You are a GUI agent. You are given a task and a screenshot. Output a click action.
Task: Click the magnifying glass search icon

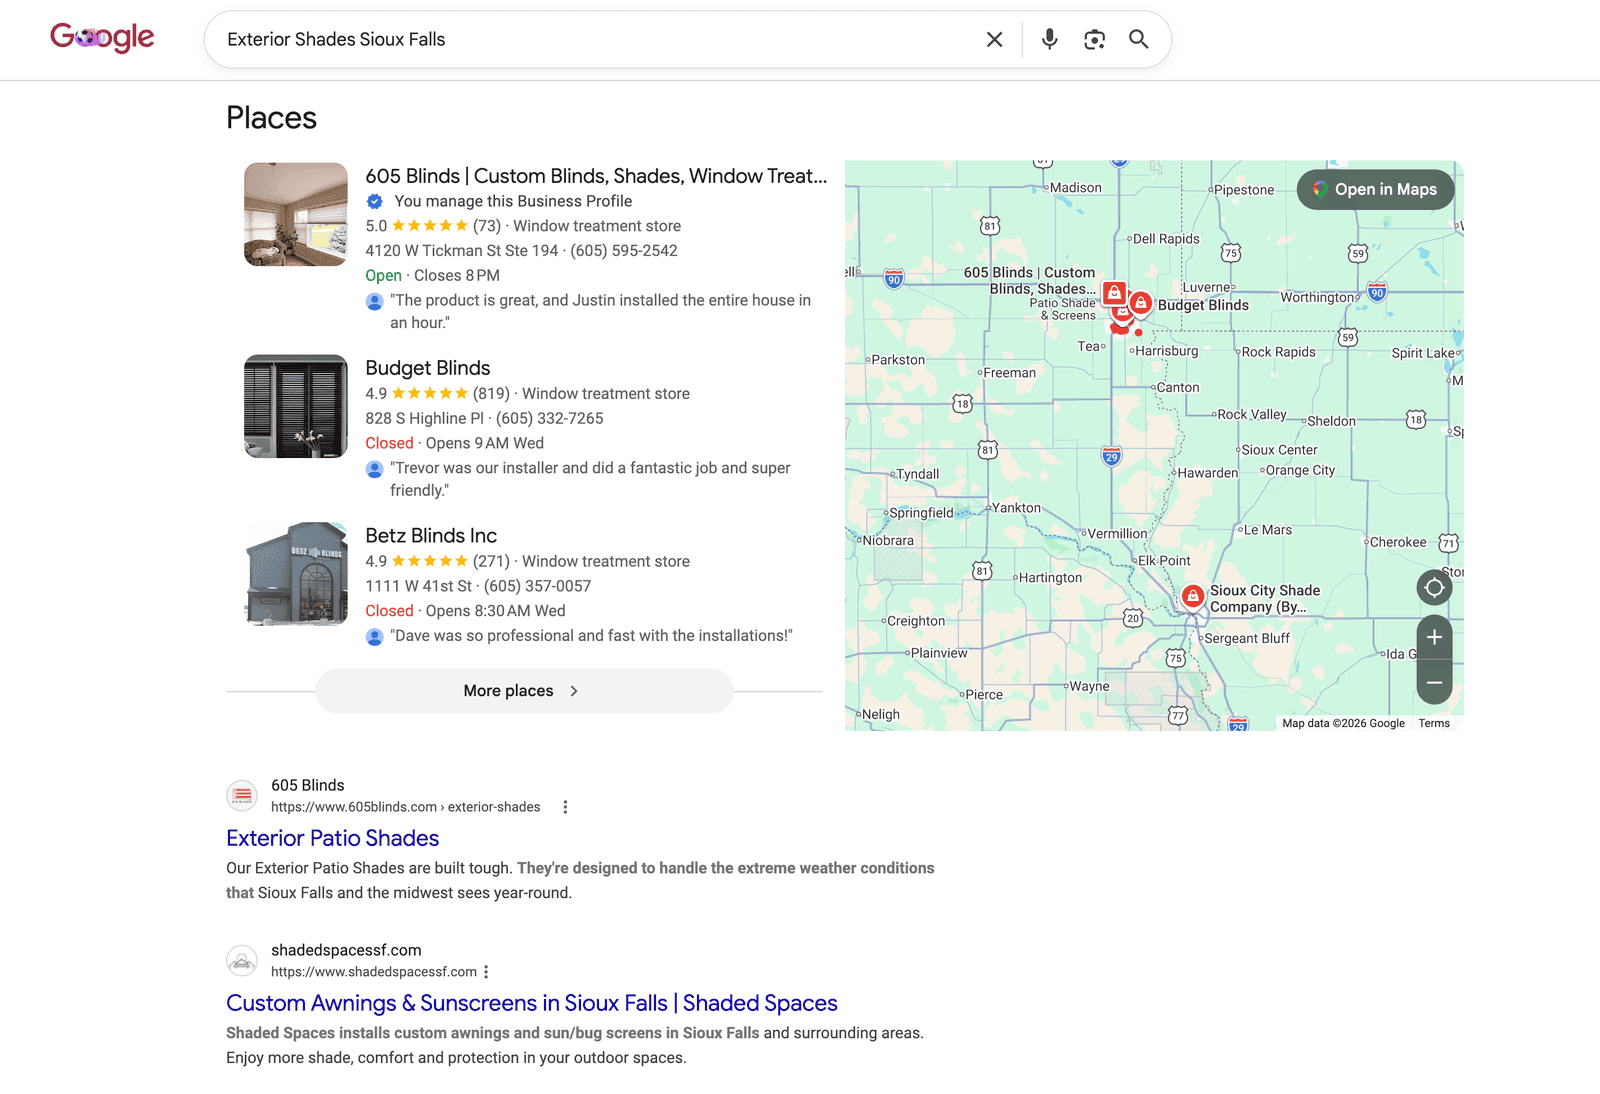(1138, 39)
